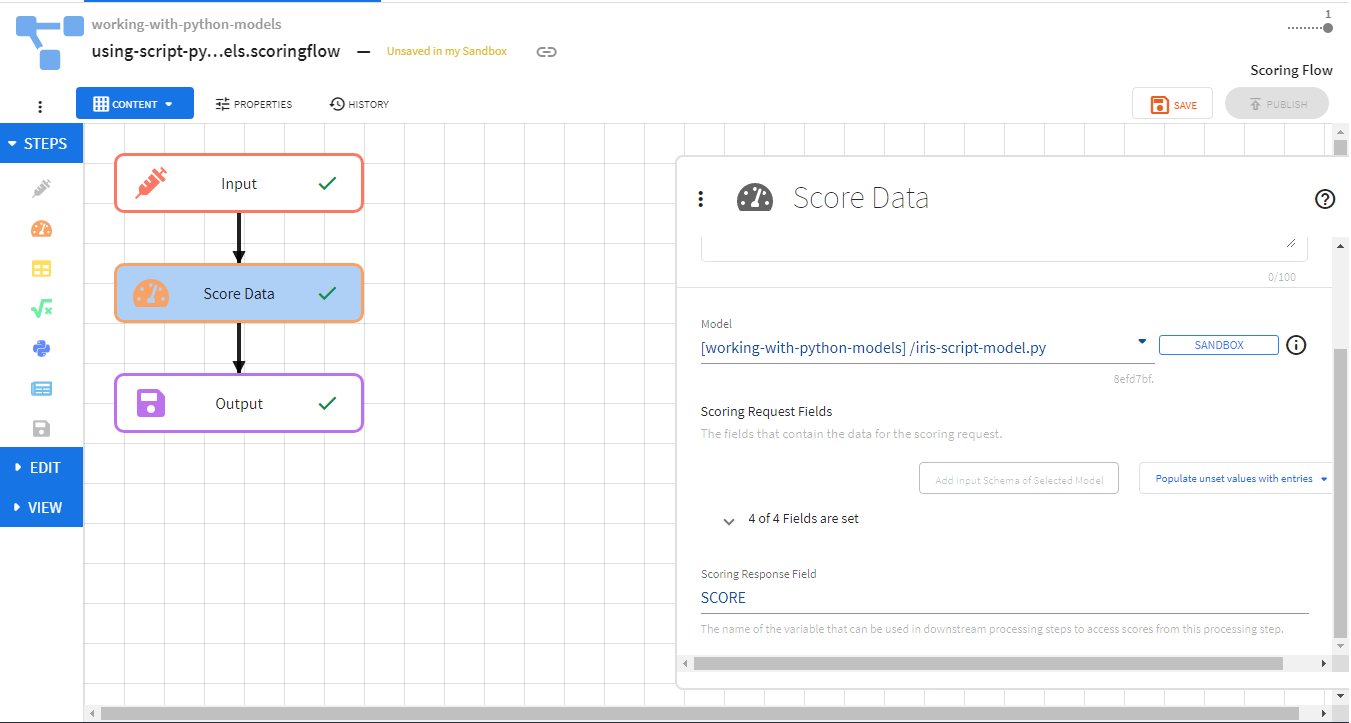Viewport: 1351px width, 723px height.
Task: Show model info via the circled i icon
Action: point(1296,345)
